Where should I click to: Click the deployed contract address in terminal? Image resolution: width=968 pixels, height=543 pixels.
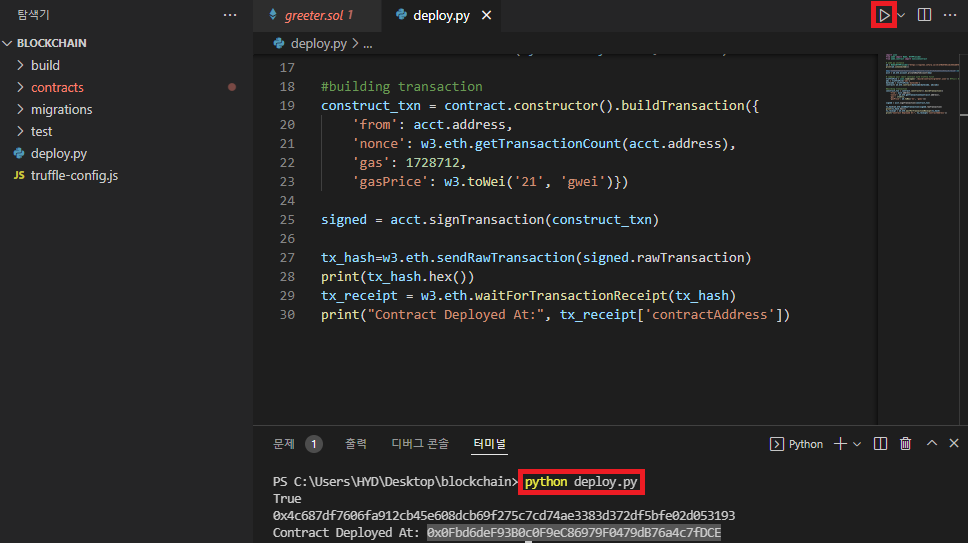pos(574,533)
